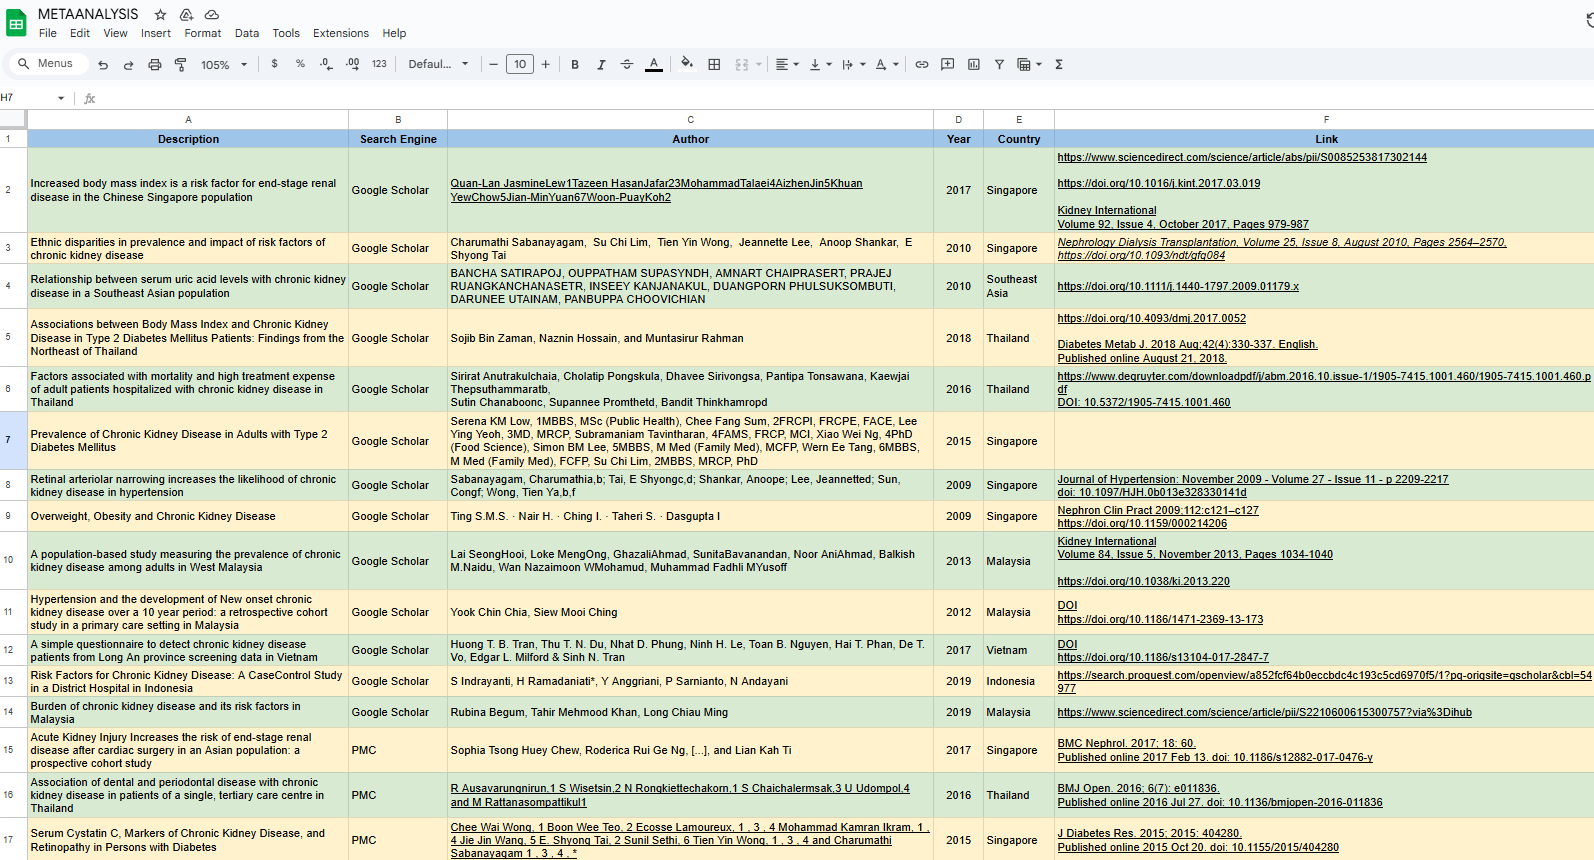Screen dimensions: 1594x860
Task: Open the functions sigma icon
Action: [x=1058, y=64]
